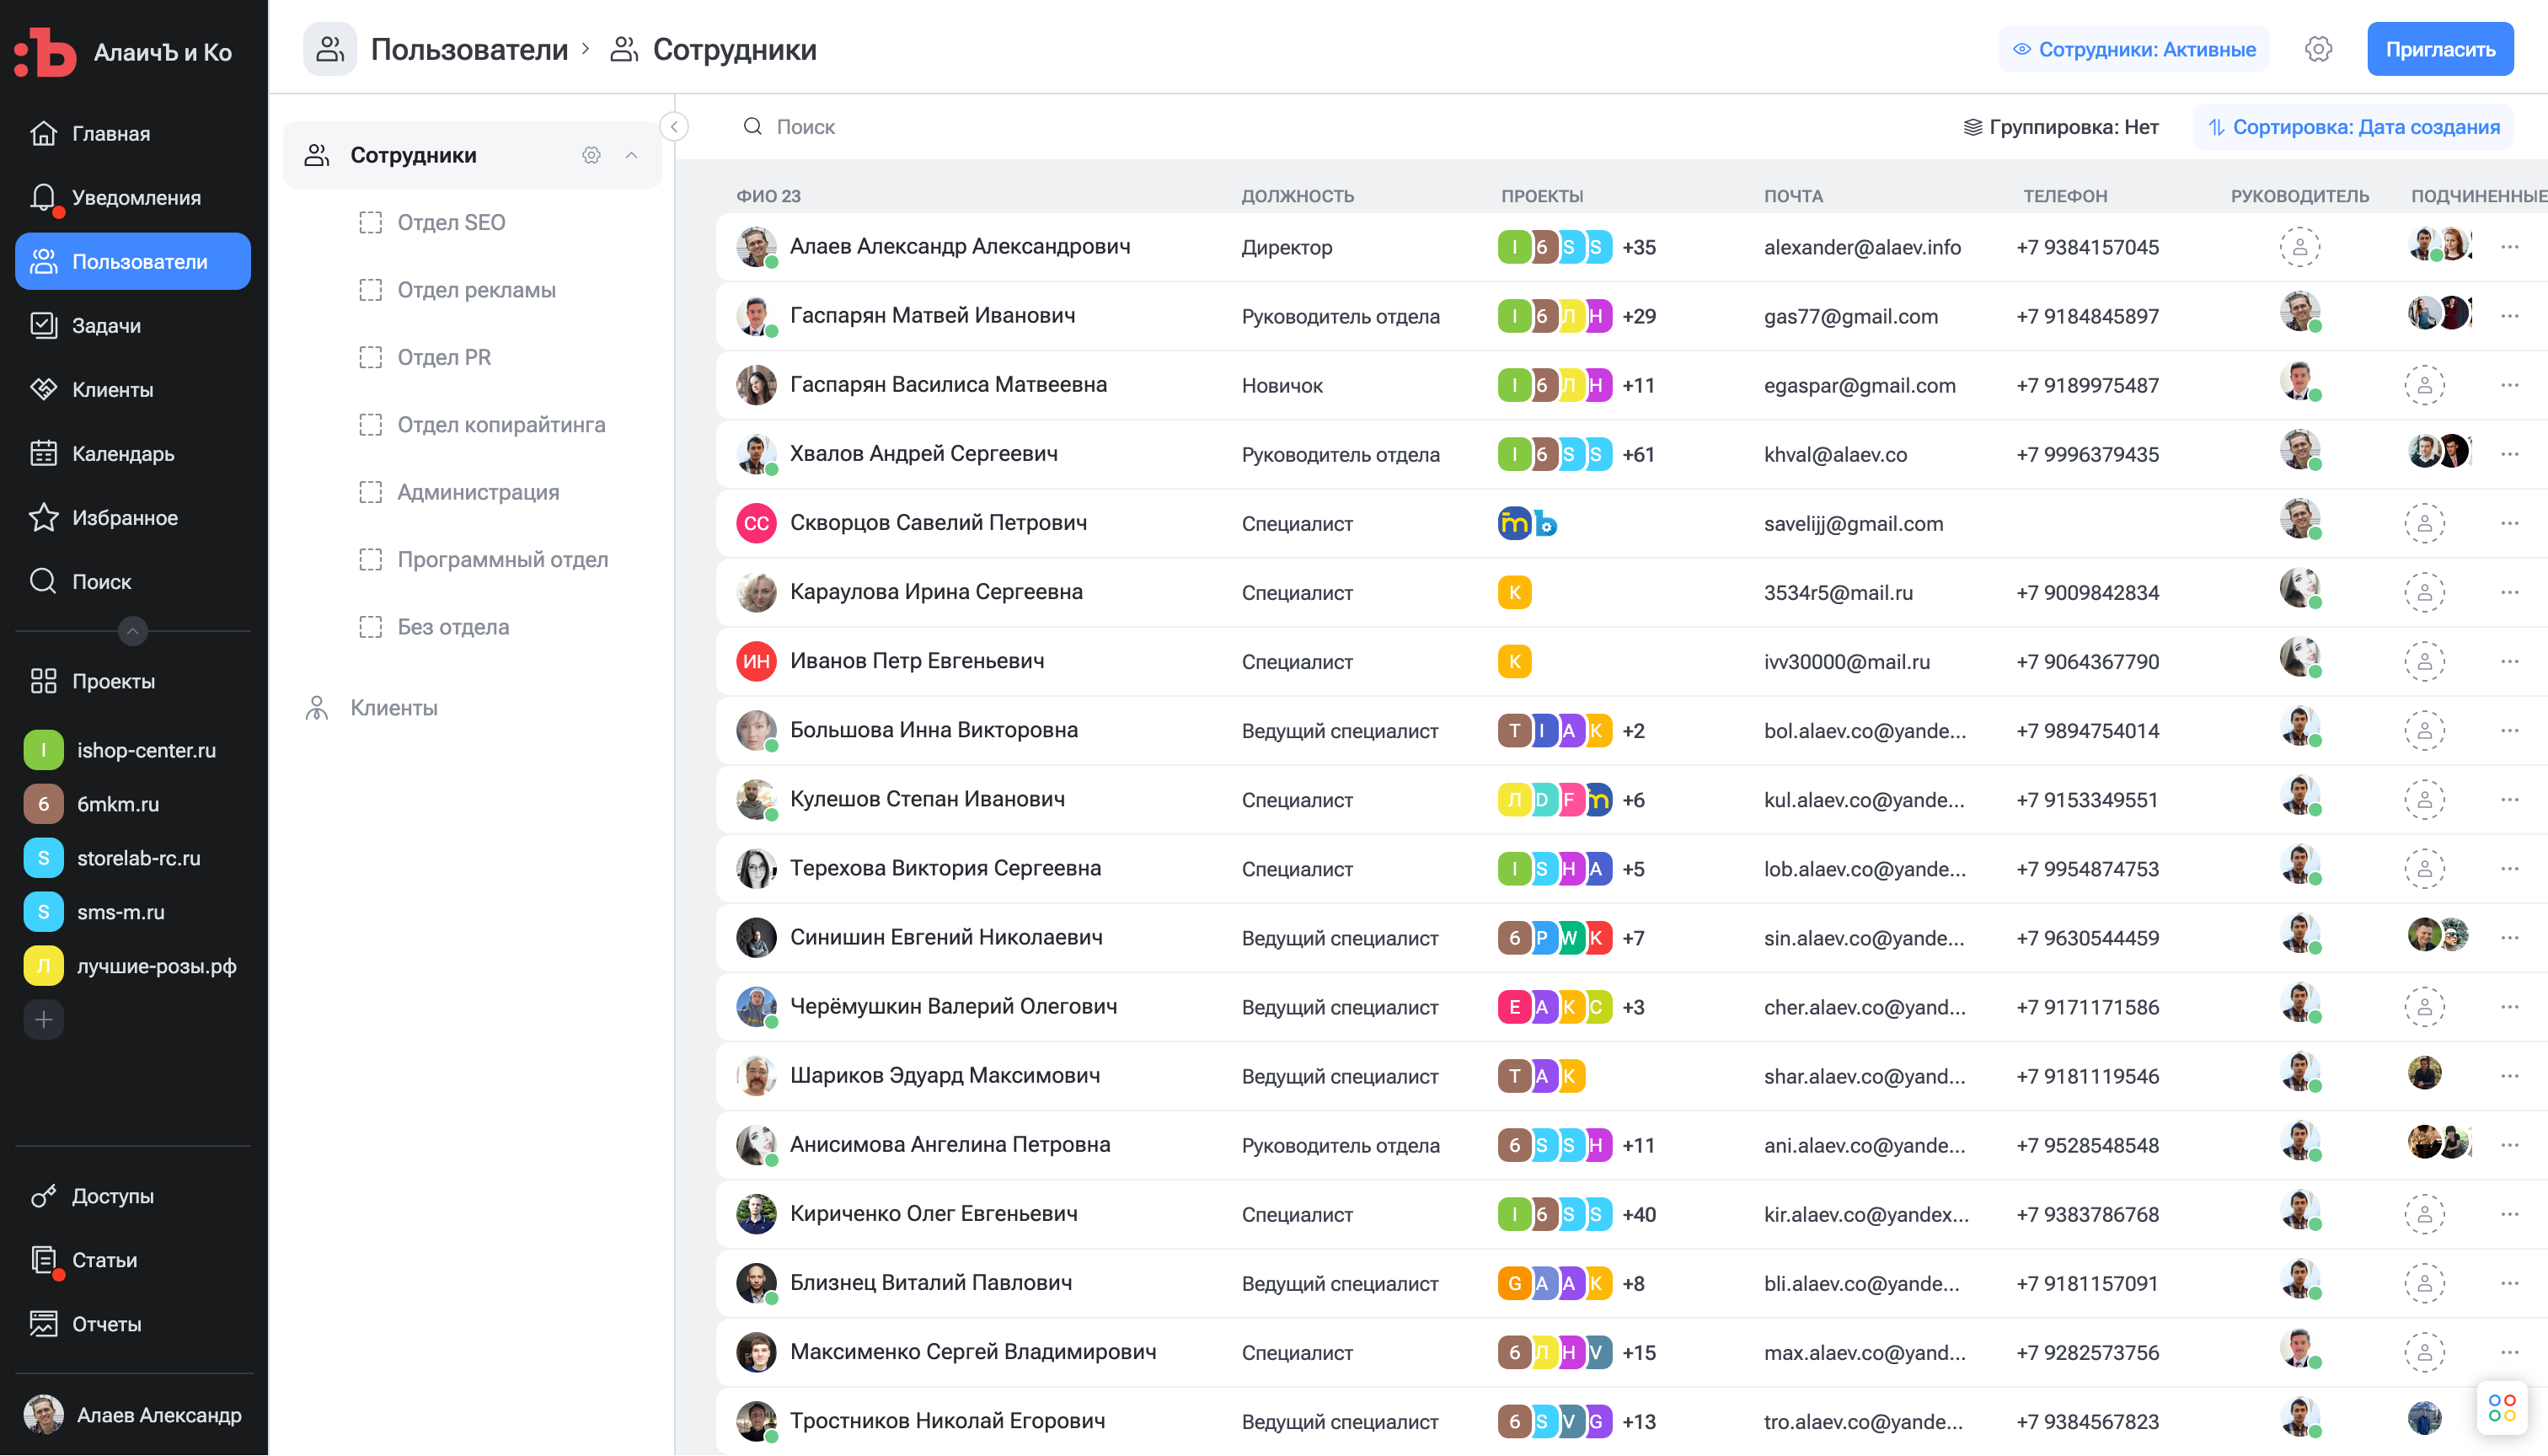
Task: Click the Доступы key icon
Action: [x=43, y=1196]
